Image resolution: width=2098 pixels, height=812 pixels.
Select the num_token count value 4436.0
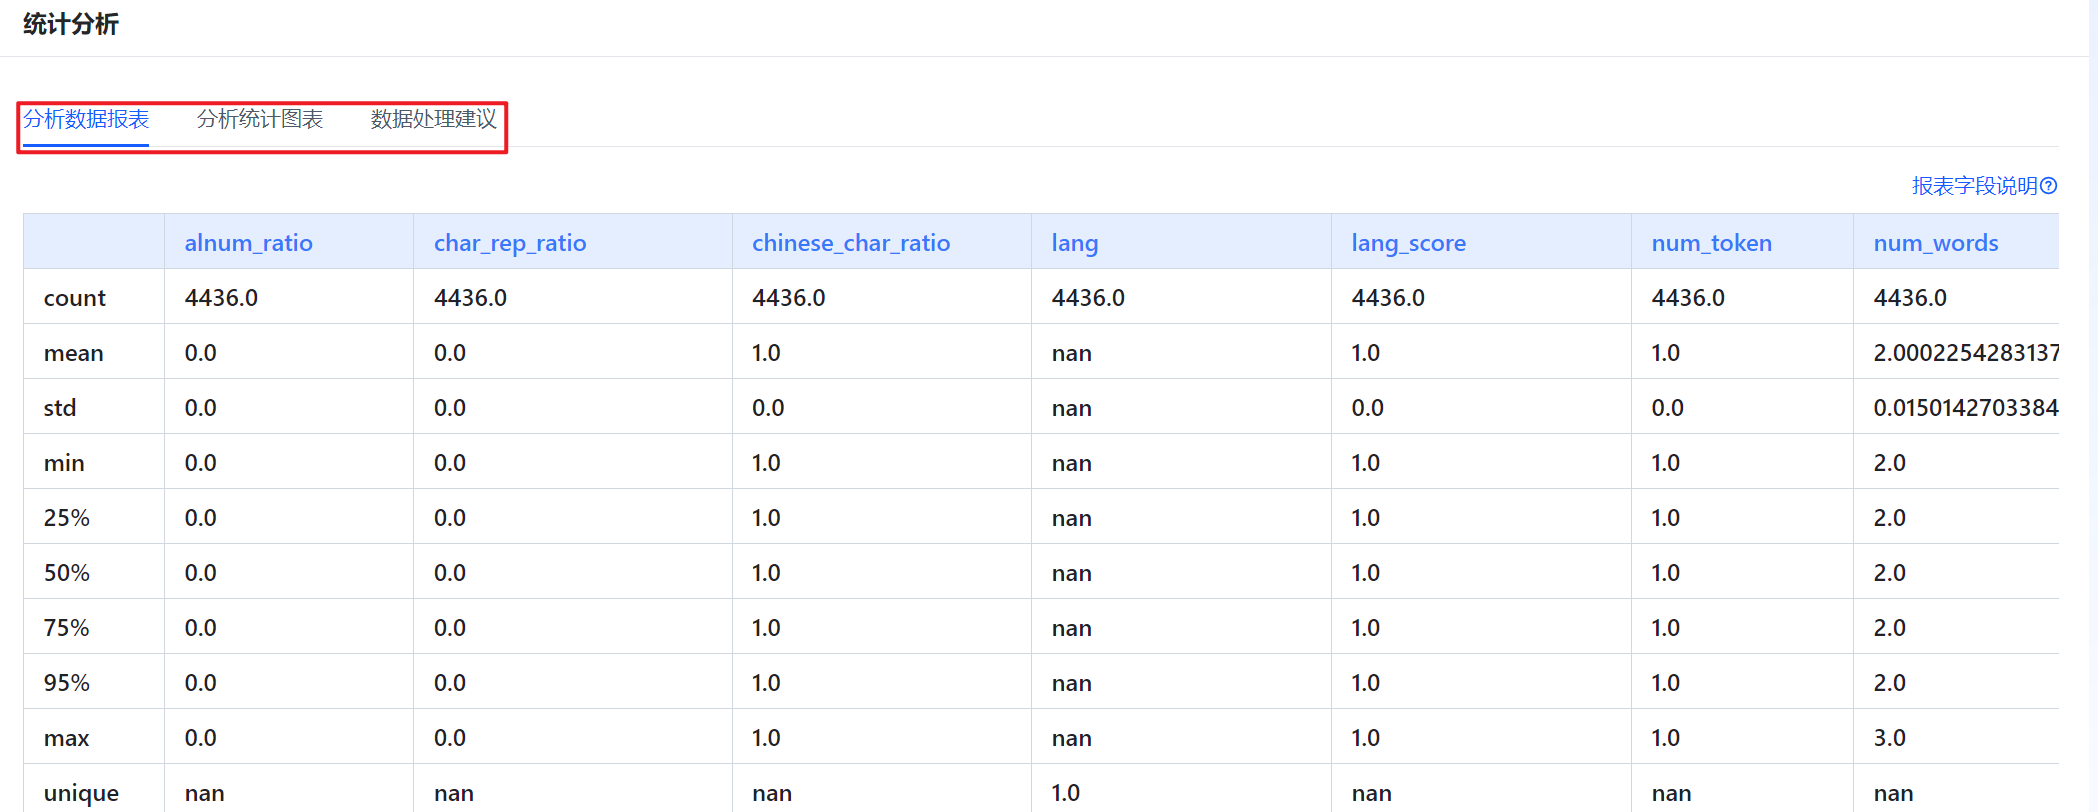click(x=1688, y=298)
